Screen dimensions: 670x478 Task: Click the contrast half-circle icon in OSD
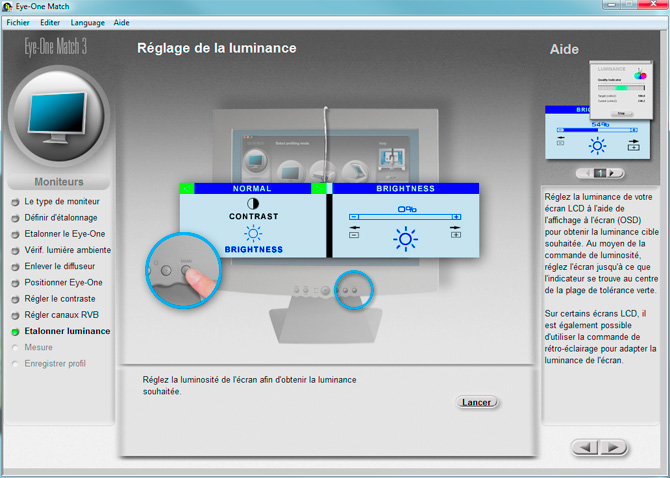(253, 204)
